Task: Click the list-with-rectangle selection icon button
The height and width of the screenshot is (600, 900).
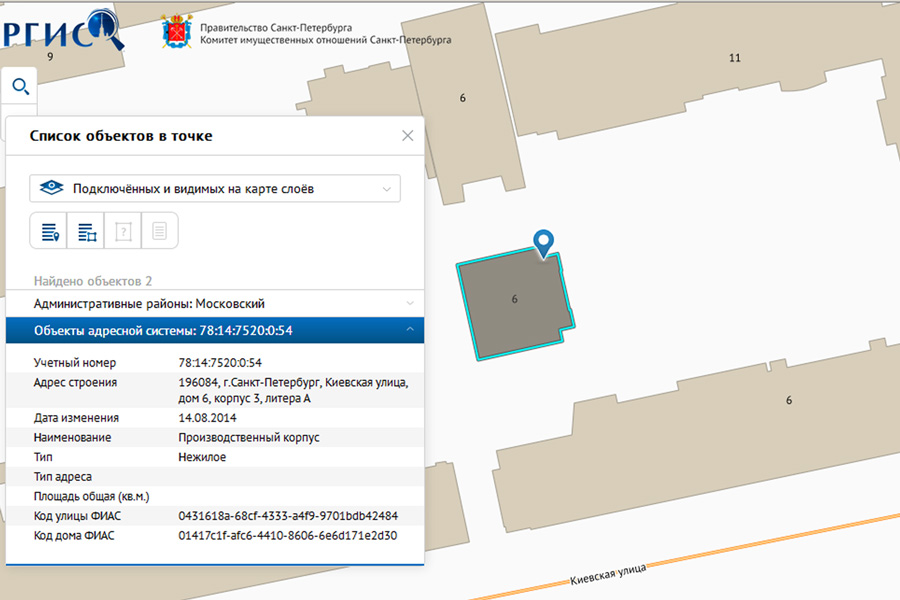Action: coord(86,231)
